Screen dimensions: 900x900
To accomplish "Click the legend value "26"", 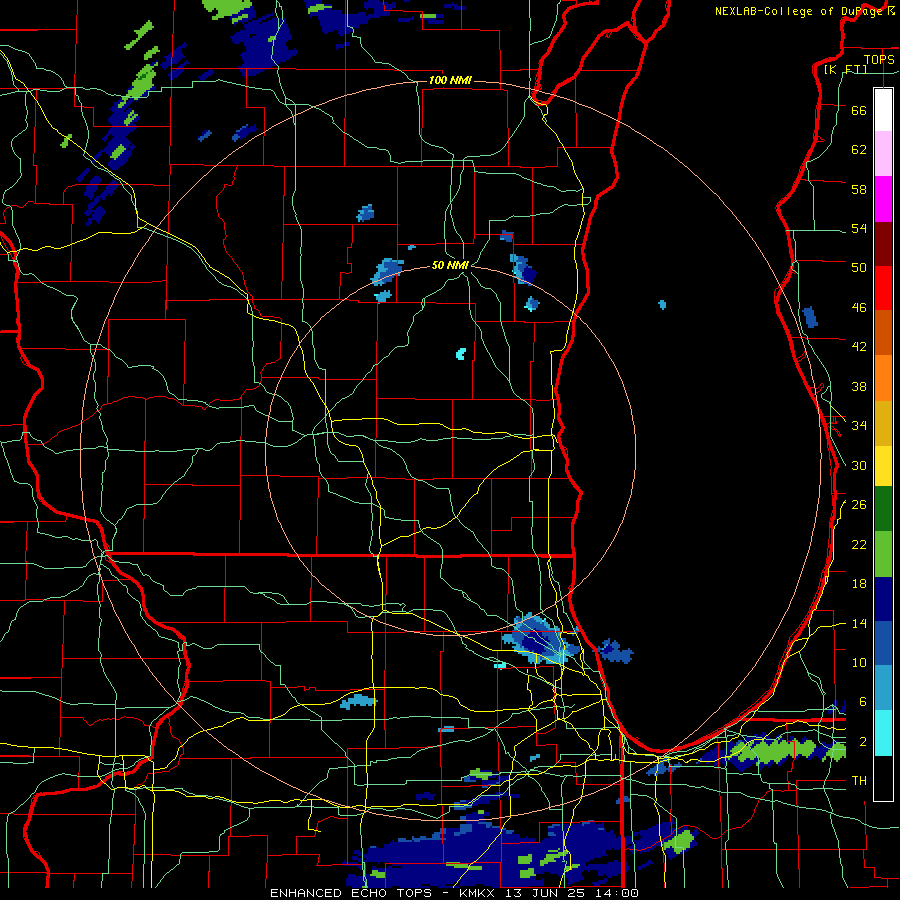I will pos(859,505).
